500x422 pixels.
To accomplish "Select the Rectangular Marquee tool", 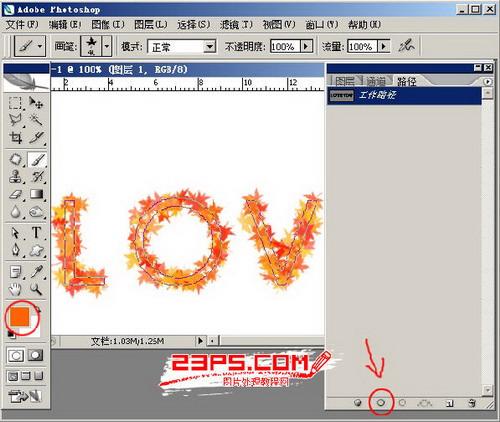I will (15, 103).
